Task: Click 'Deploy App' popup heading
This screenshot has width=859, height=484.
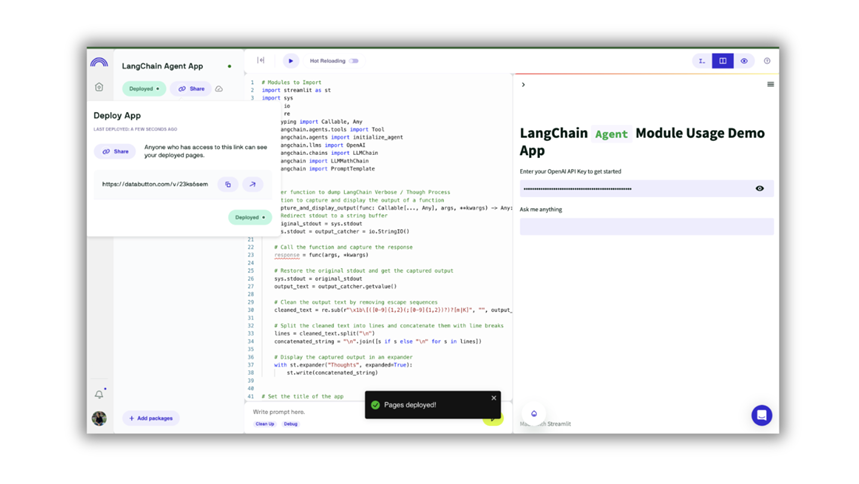Action: coord(117,116)
